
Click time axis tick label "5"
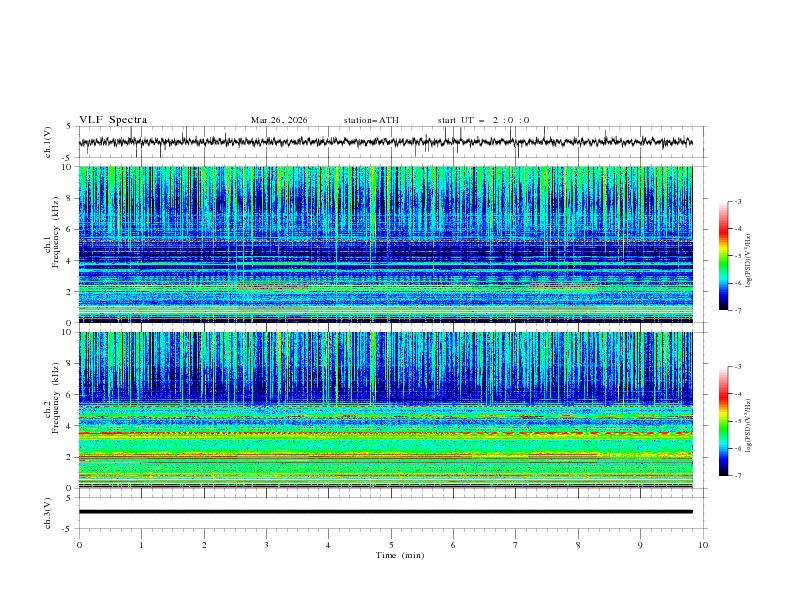click(391, 545)
